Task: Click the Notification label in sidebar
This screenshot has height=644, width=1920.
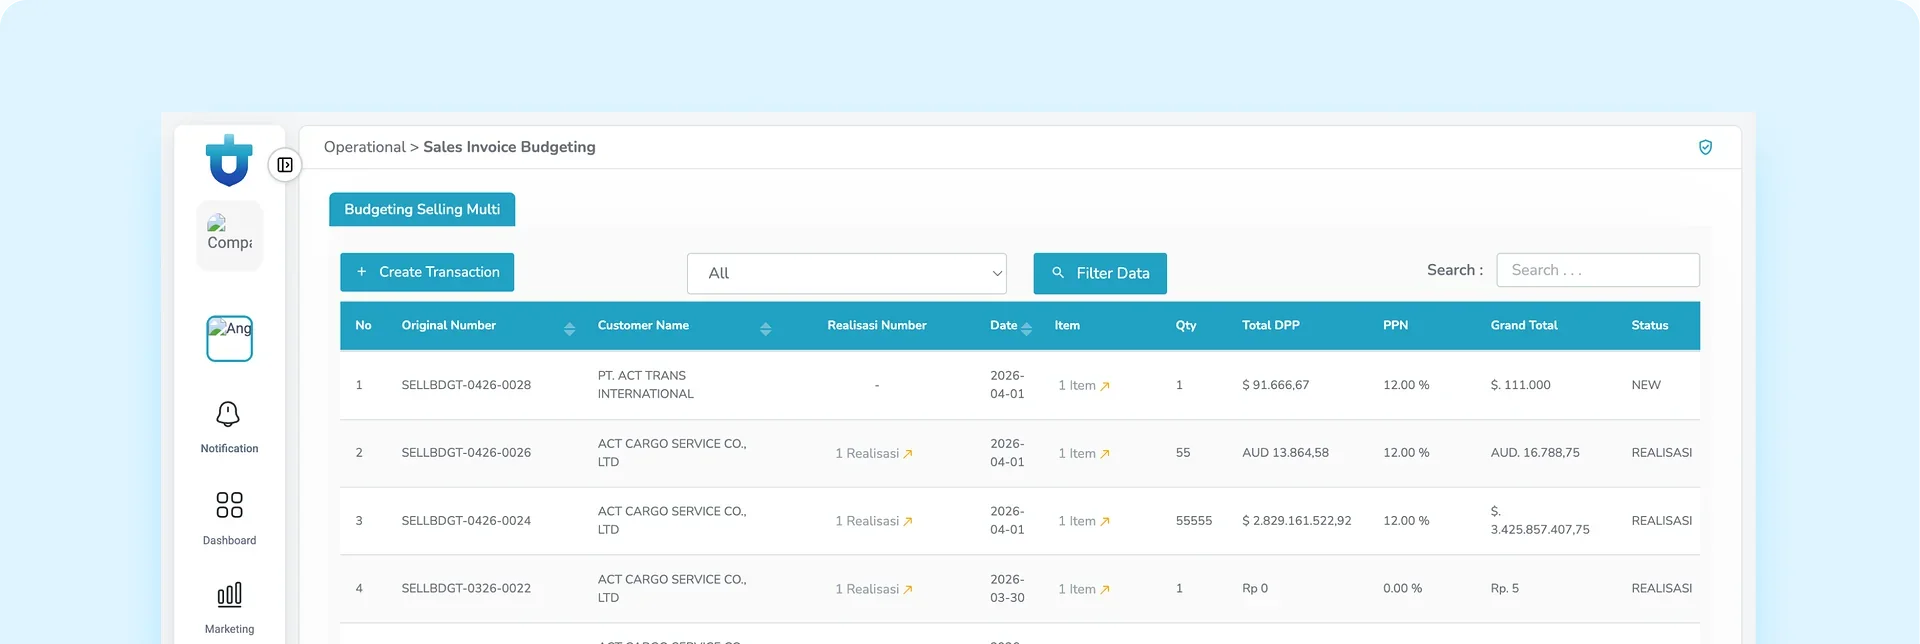Action: point(229,449)
